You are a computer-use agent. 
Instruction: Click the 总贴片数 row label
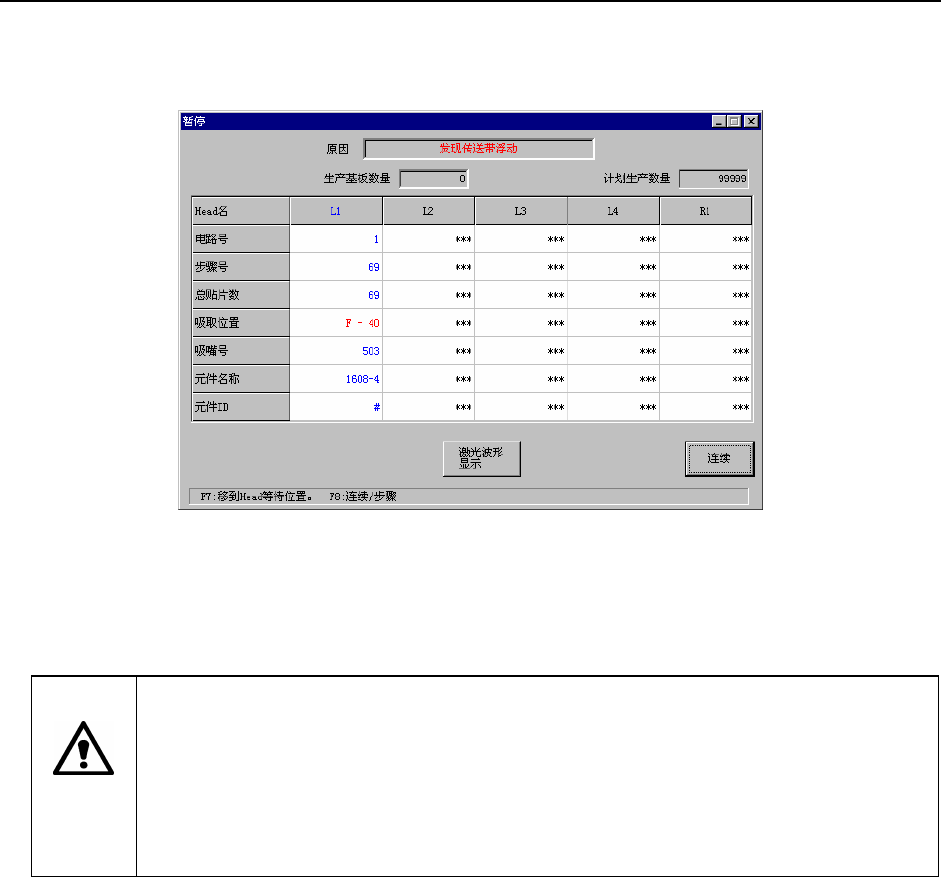[241, 295]
